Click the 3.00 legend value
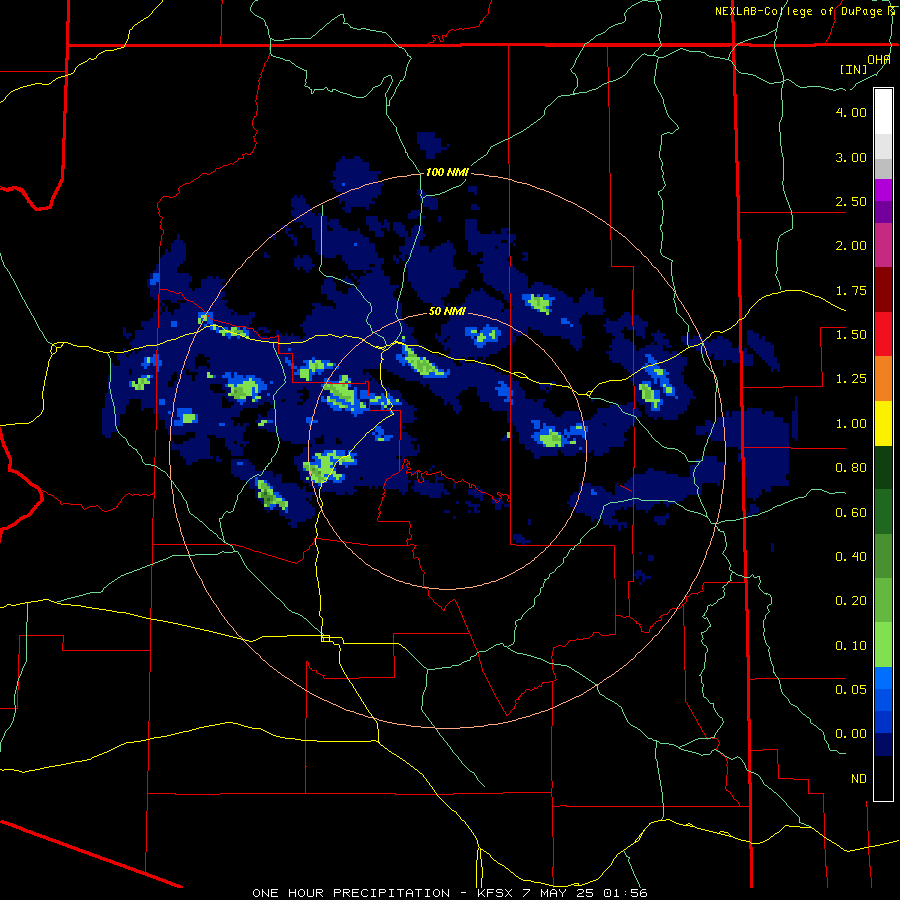The image size is (900, 900). coord(851,157)
